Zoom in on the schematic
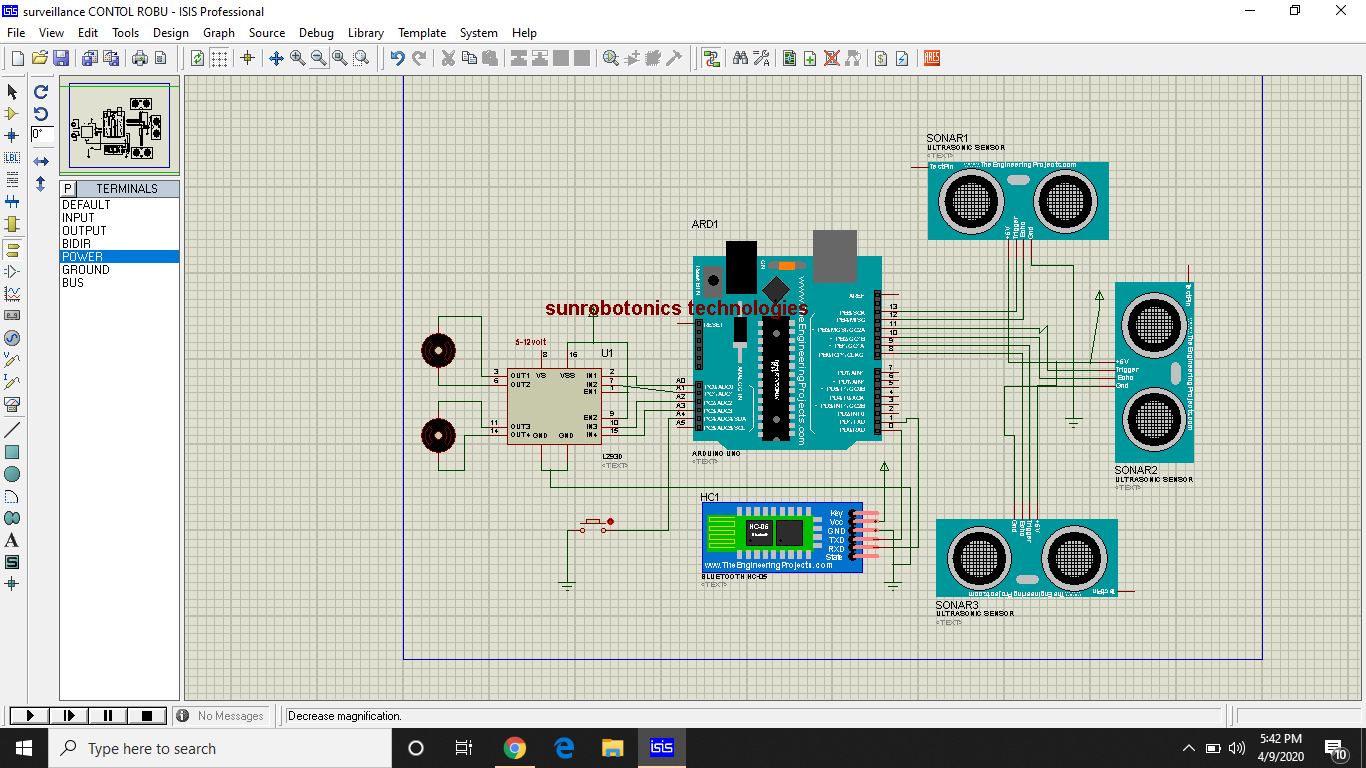 click(x=298, y=58)
